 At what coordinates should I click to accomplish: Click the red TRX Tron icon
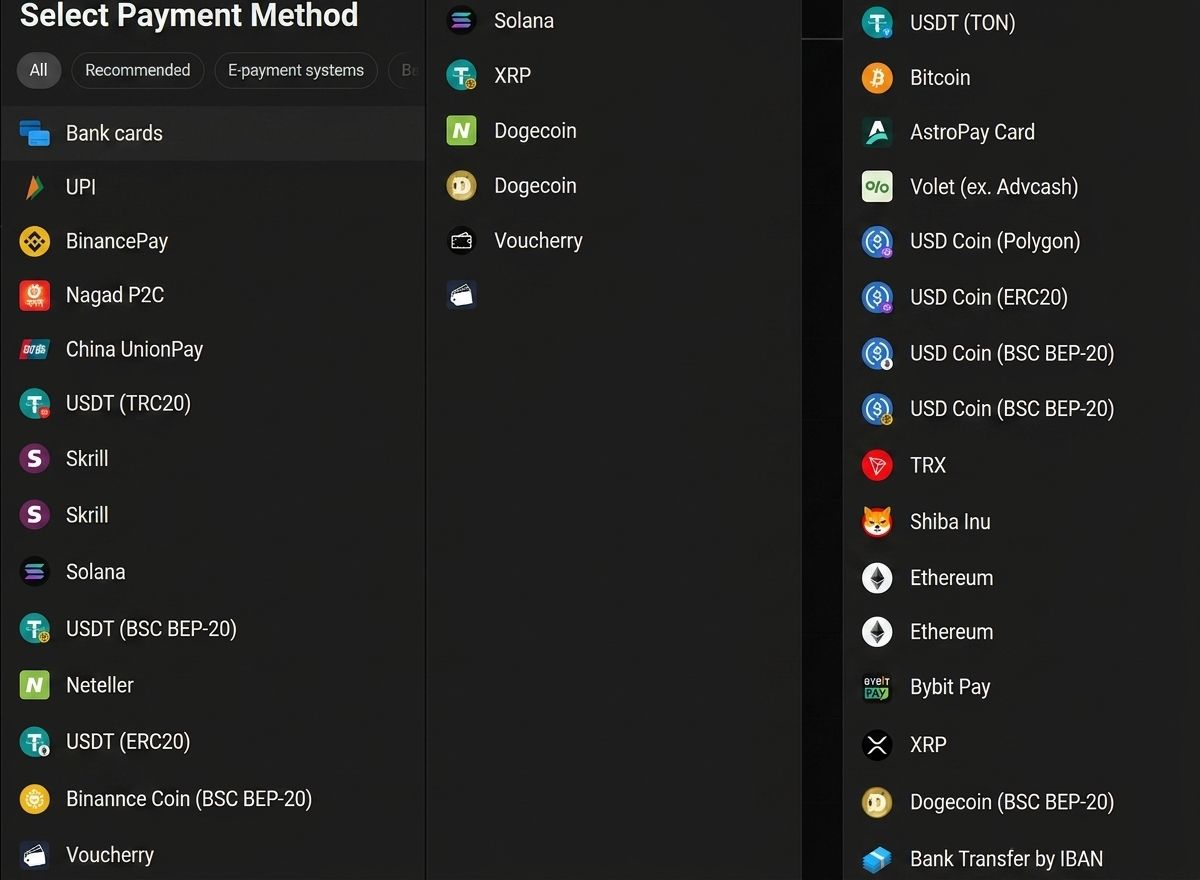[877, 465]
